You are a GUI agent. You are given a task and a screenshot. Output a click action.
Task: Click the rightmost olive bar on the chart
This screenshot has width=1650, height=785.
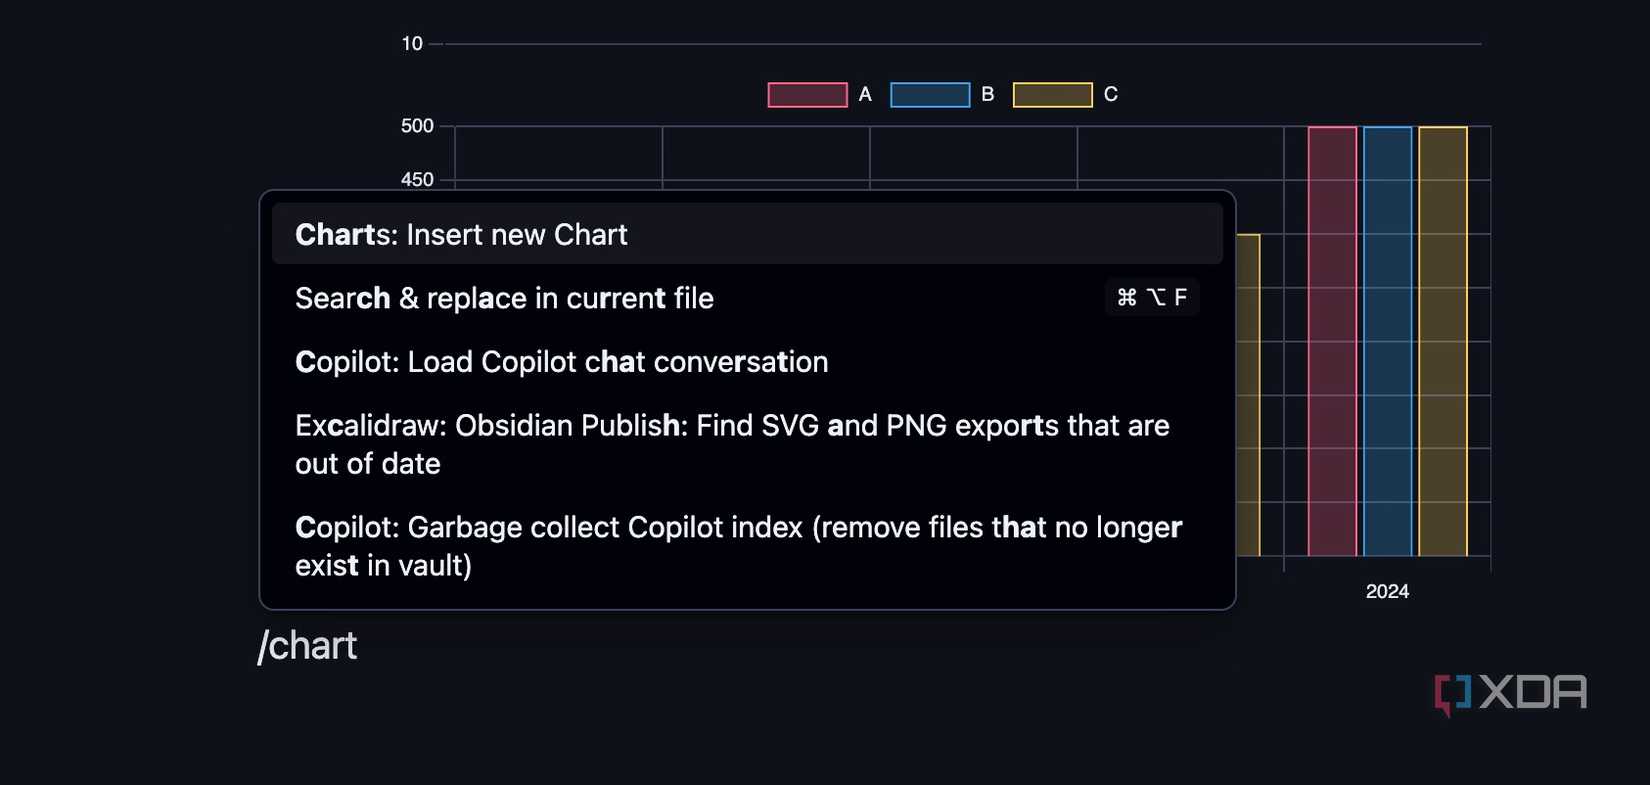pos(1442,340)
